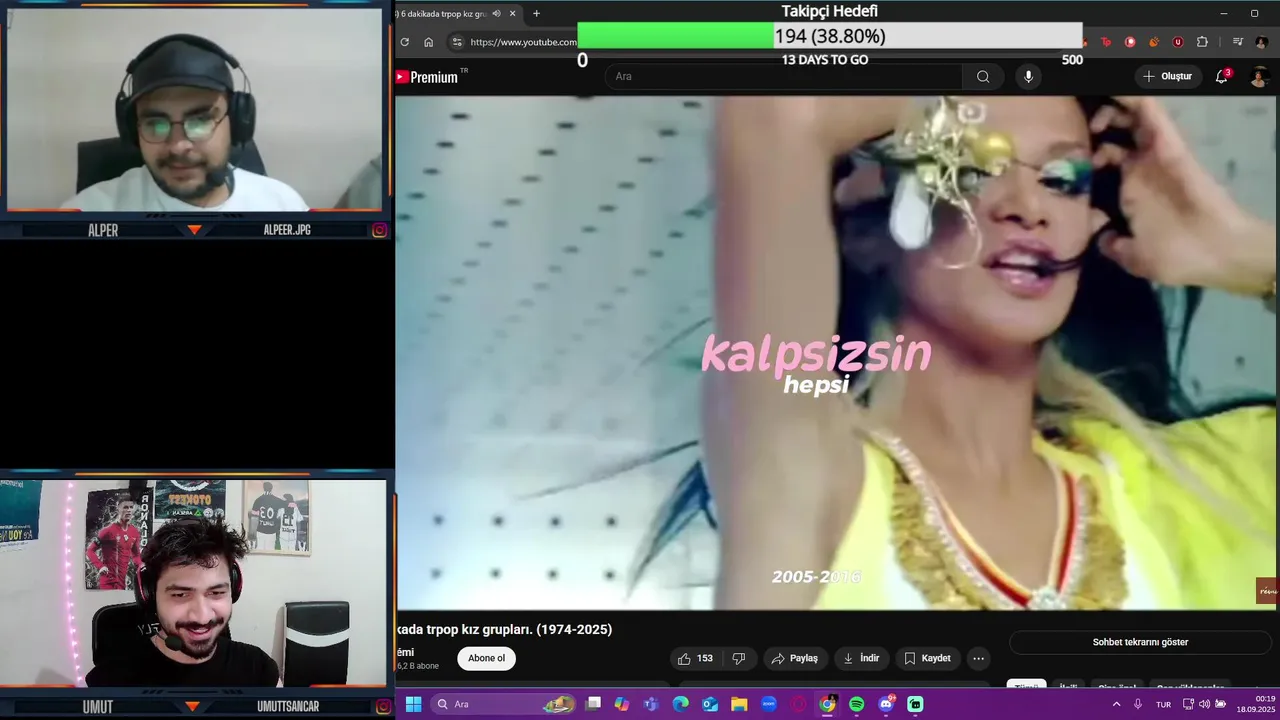
Task: Click the Oluştur create button
Action: click(1167, 77)
